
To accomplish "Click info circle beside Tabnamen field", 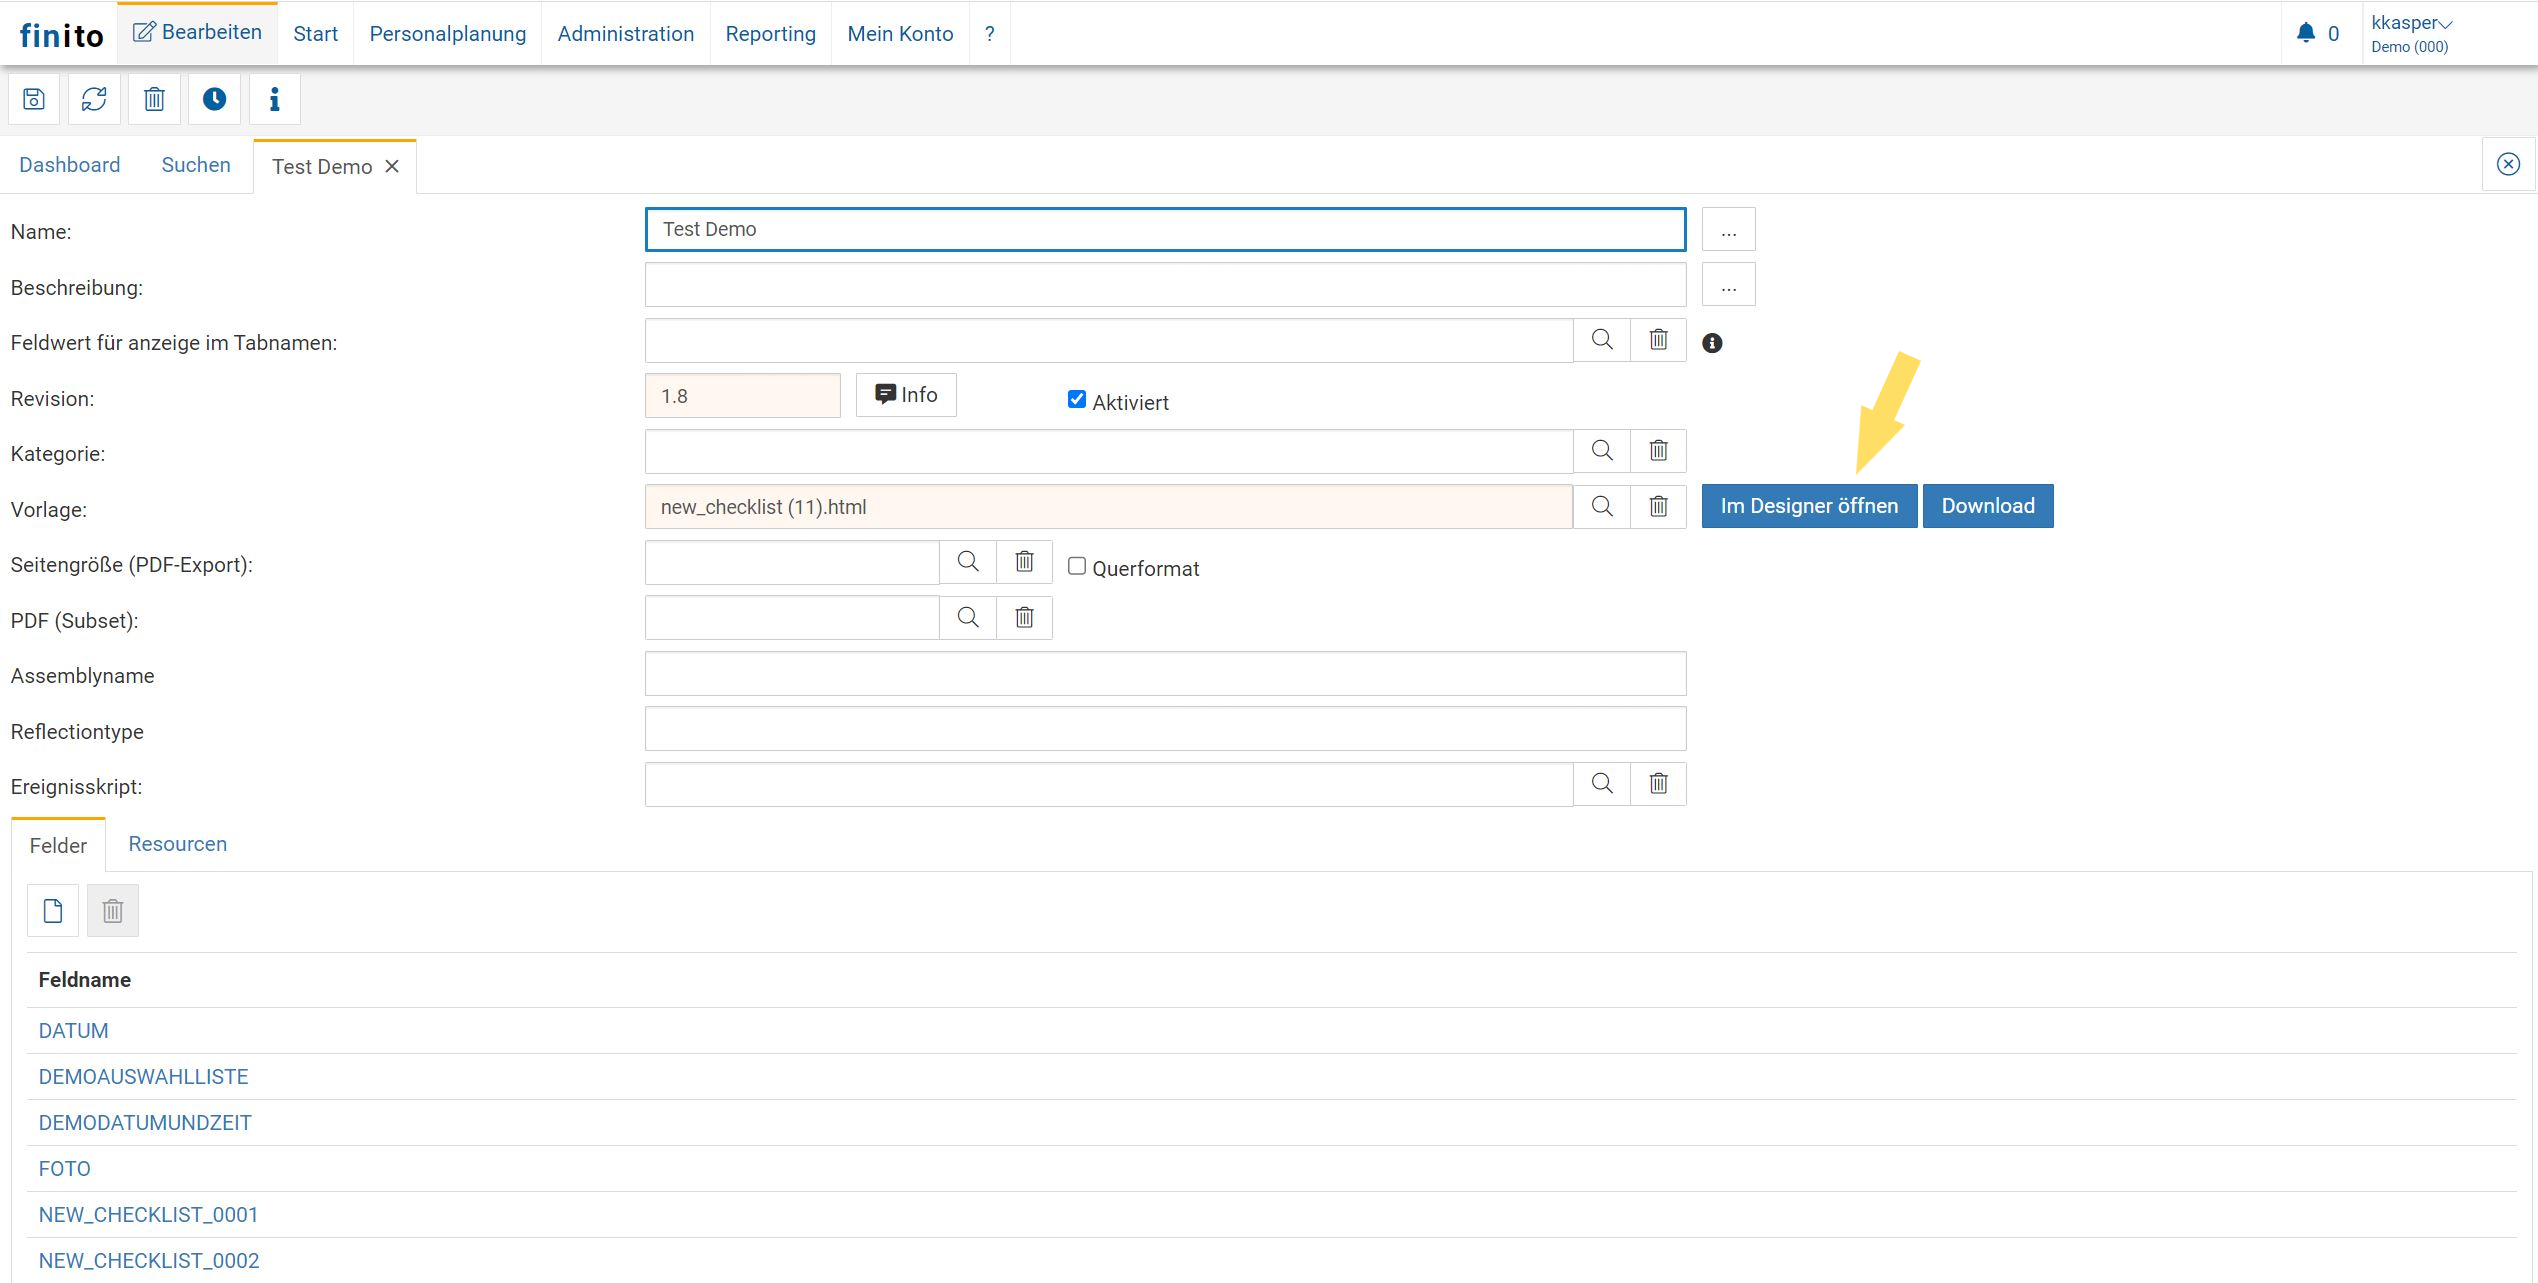I will coord(1712,343).
